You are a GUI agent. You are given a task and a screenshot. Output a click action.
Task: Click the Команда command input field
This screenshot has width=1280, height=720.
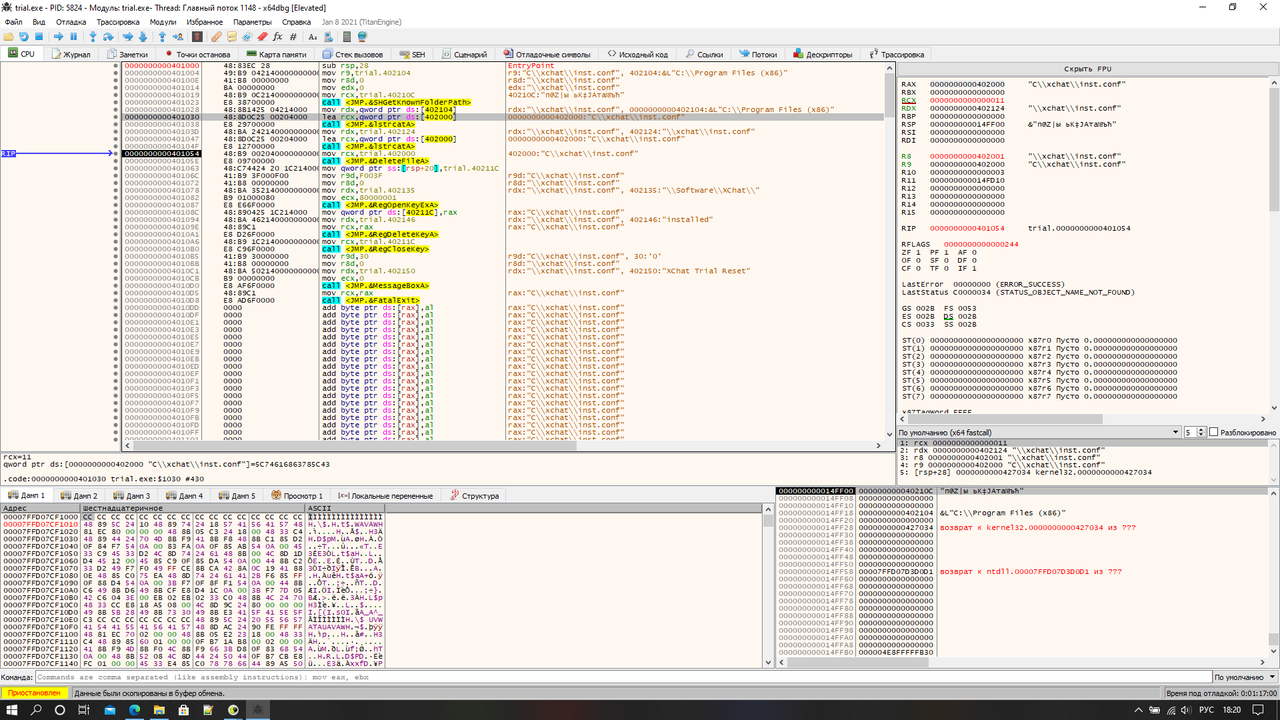[x=622, y=677]
